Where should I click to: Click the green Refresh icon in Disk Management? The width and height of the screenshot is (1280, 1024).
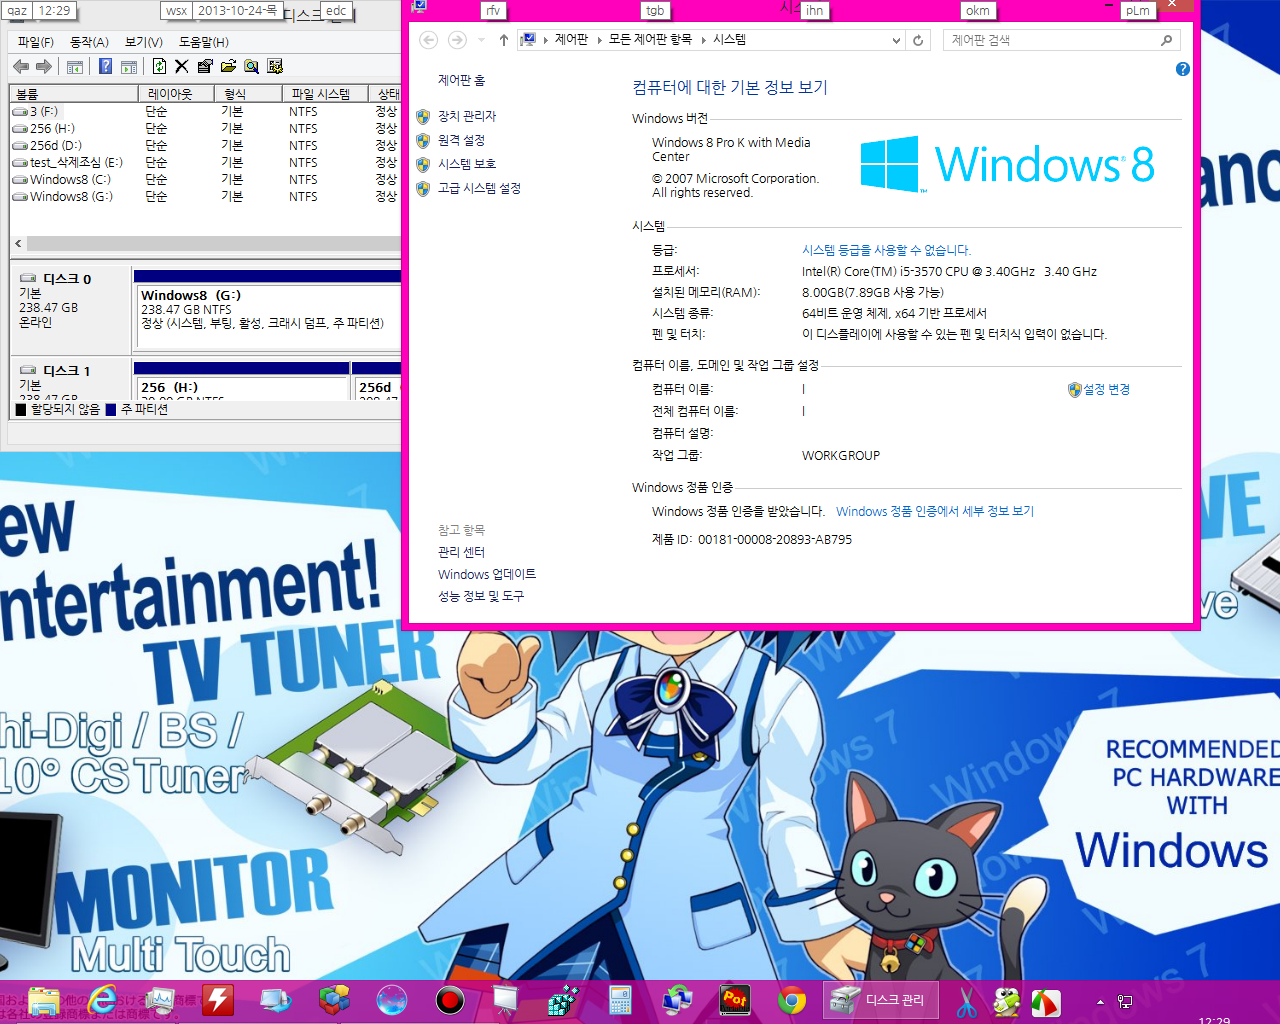tap(159, 66)
